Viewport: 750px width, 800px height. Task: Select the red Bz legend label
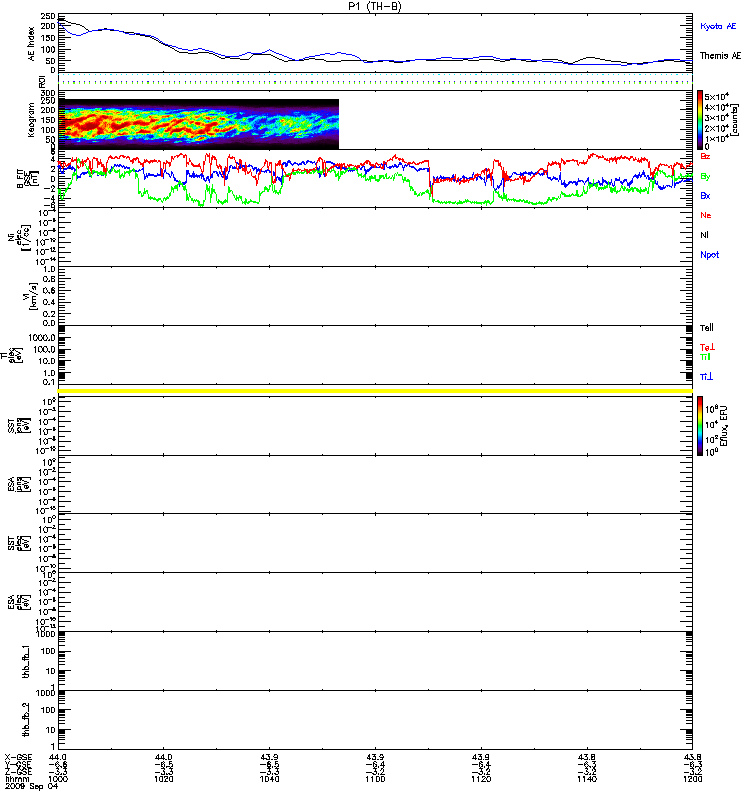705,156
